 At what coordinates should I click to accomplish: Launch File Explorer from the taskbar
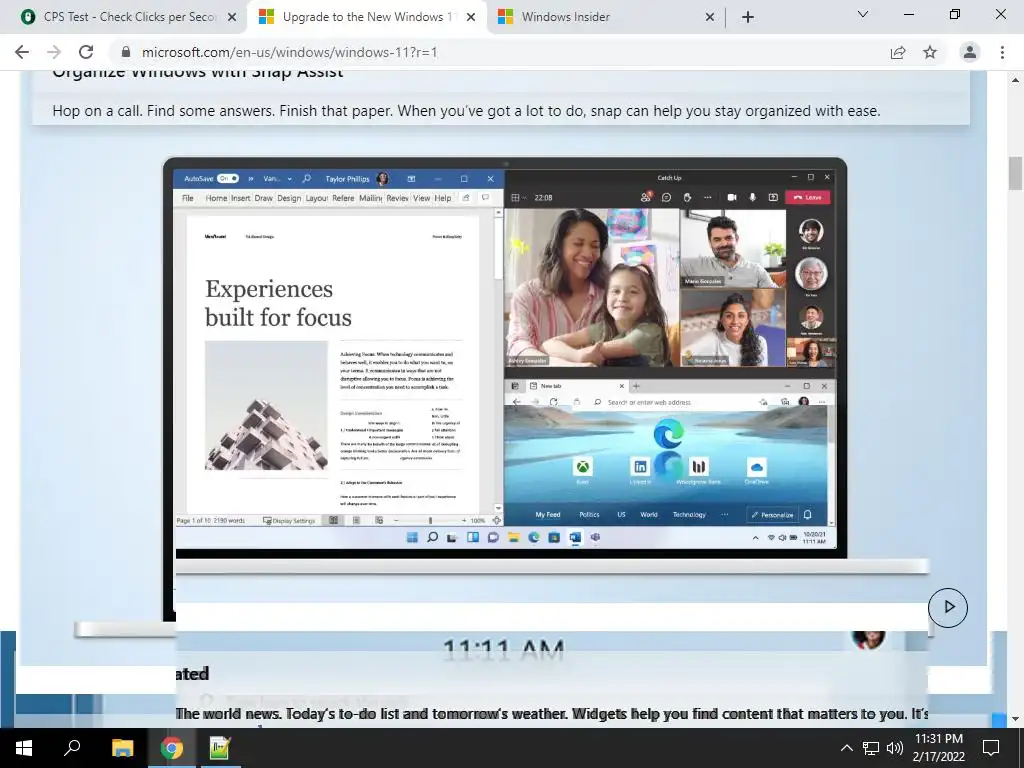click(x=122, y=748)
